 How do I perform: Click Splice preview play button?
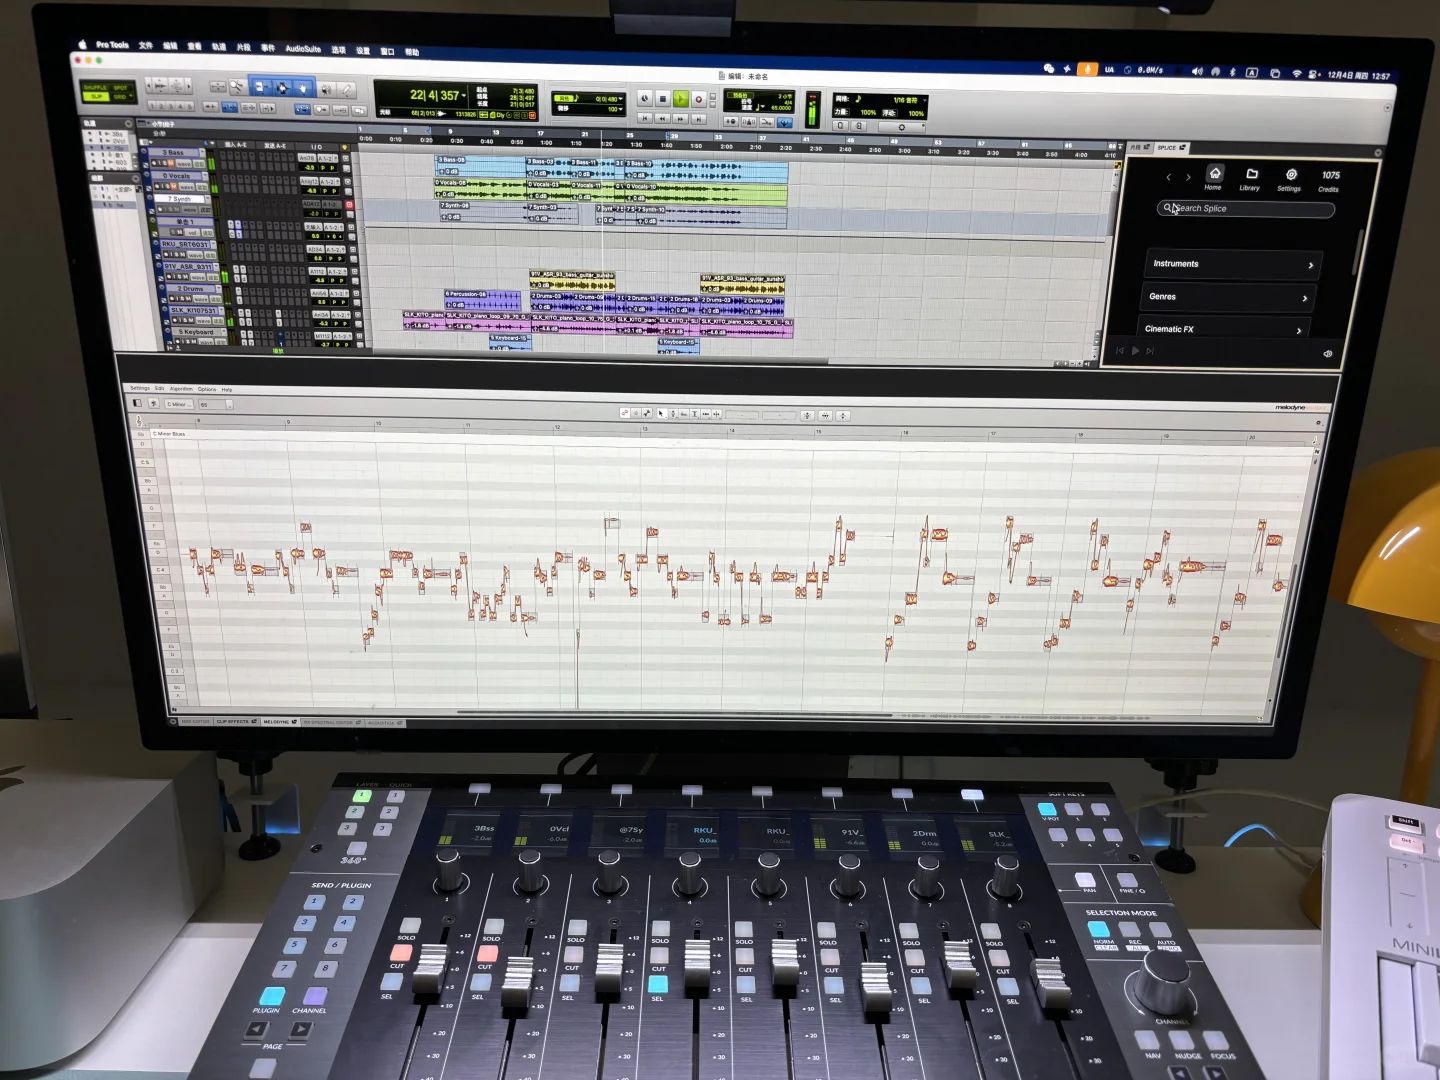point(1135,351)
